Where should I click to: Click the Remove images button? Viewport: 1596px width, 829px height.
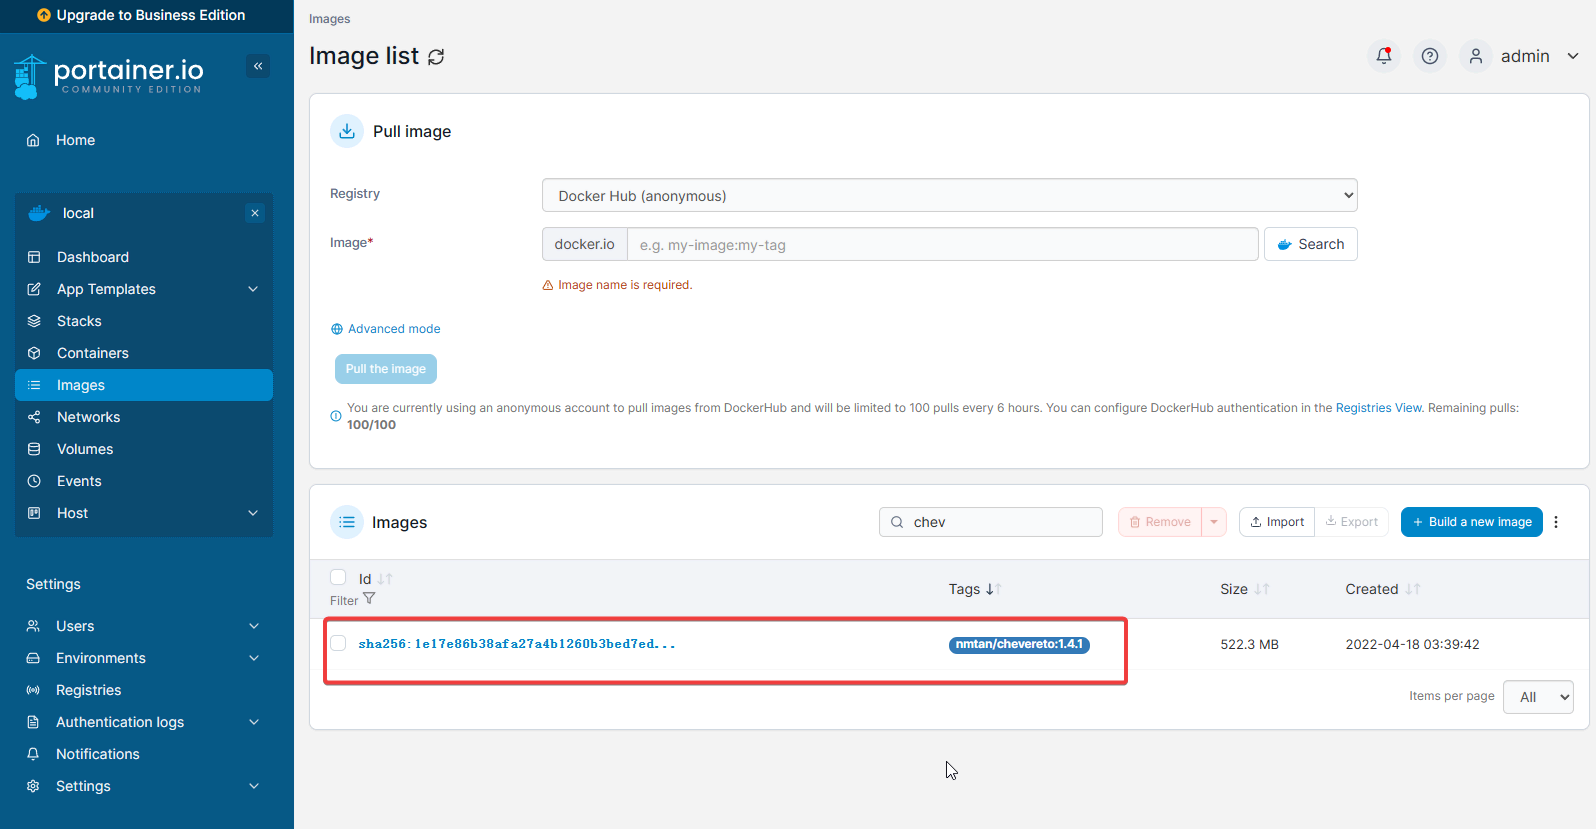point(1160,522)
